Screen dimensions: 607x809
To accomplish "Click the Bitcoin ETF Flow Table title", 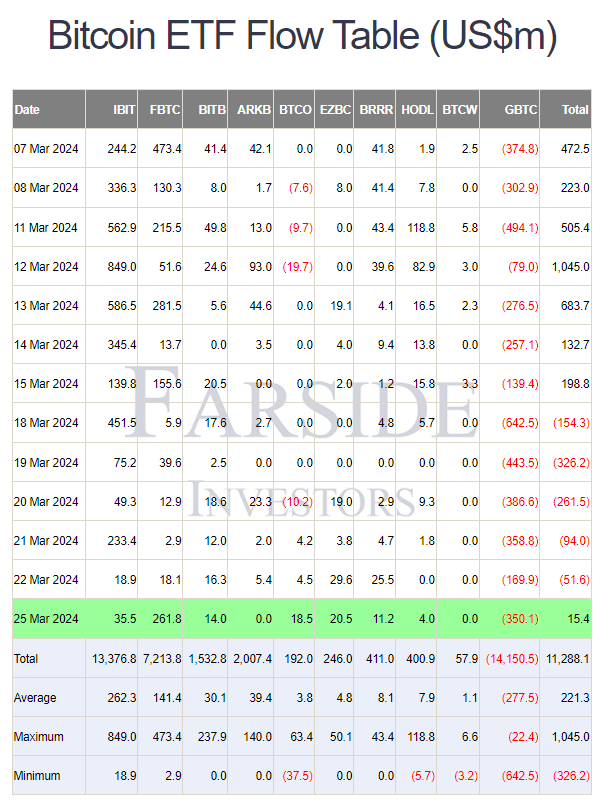I will coord(302,35).
